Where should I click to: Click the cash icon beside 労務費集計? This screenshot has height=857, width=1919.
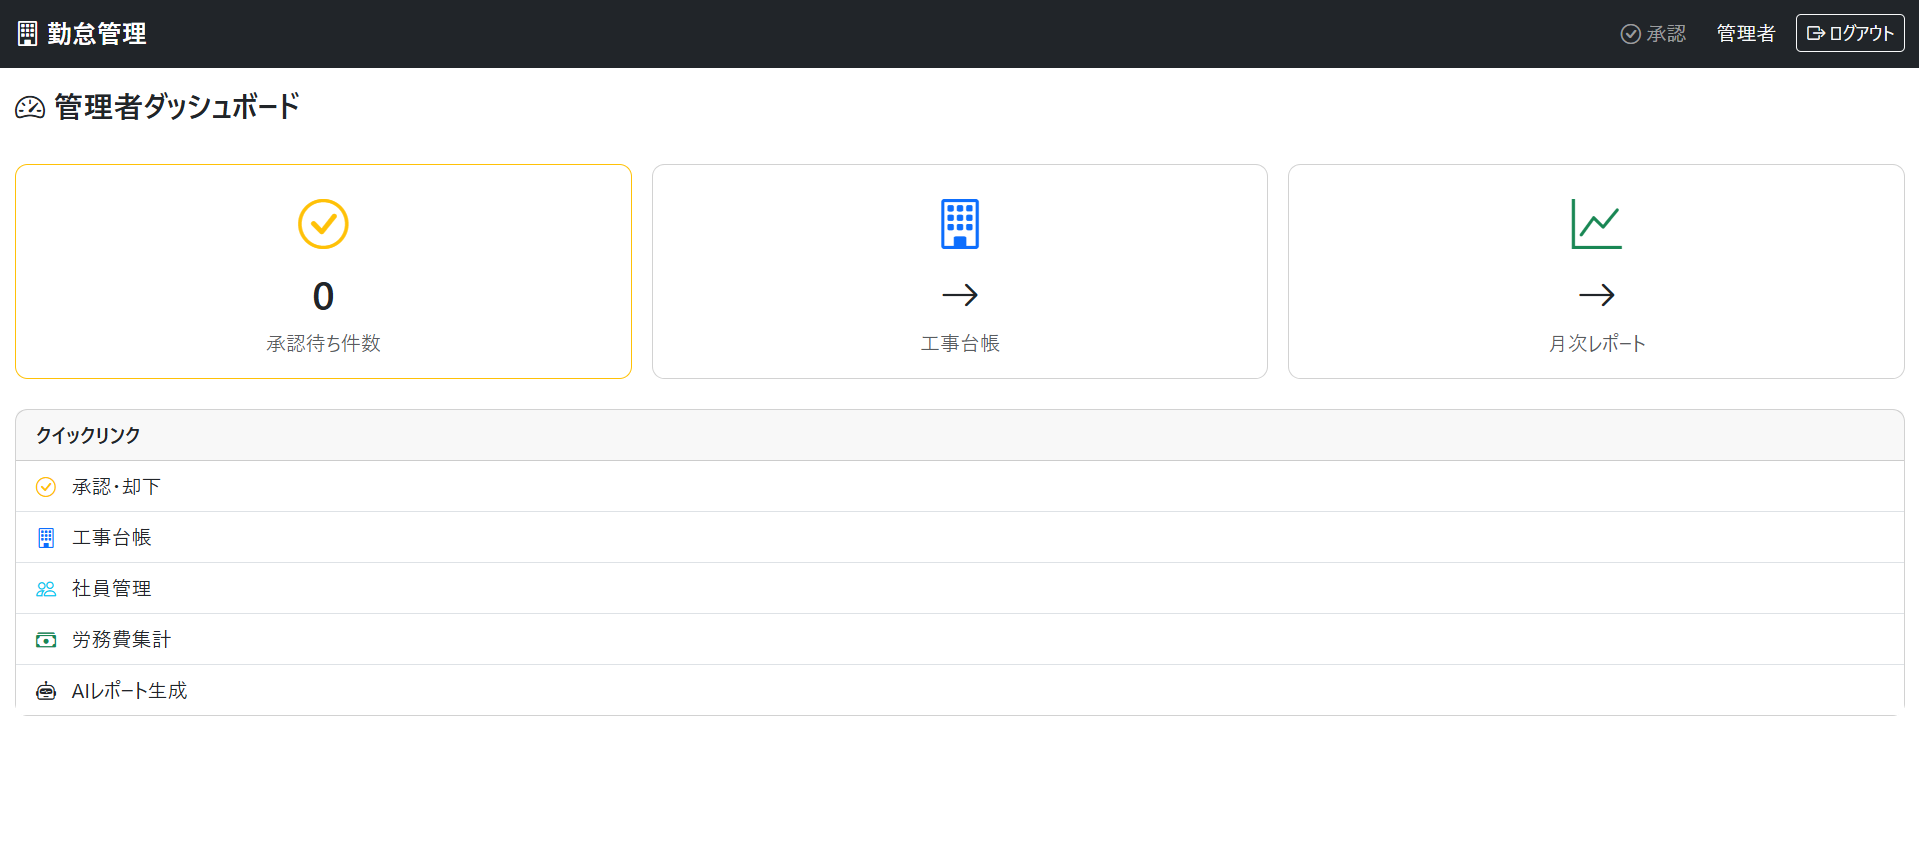(x=46, y=640)
